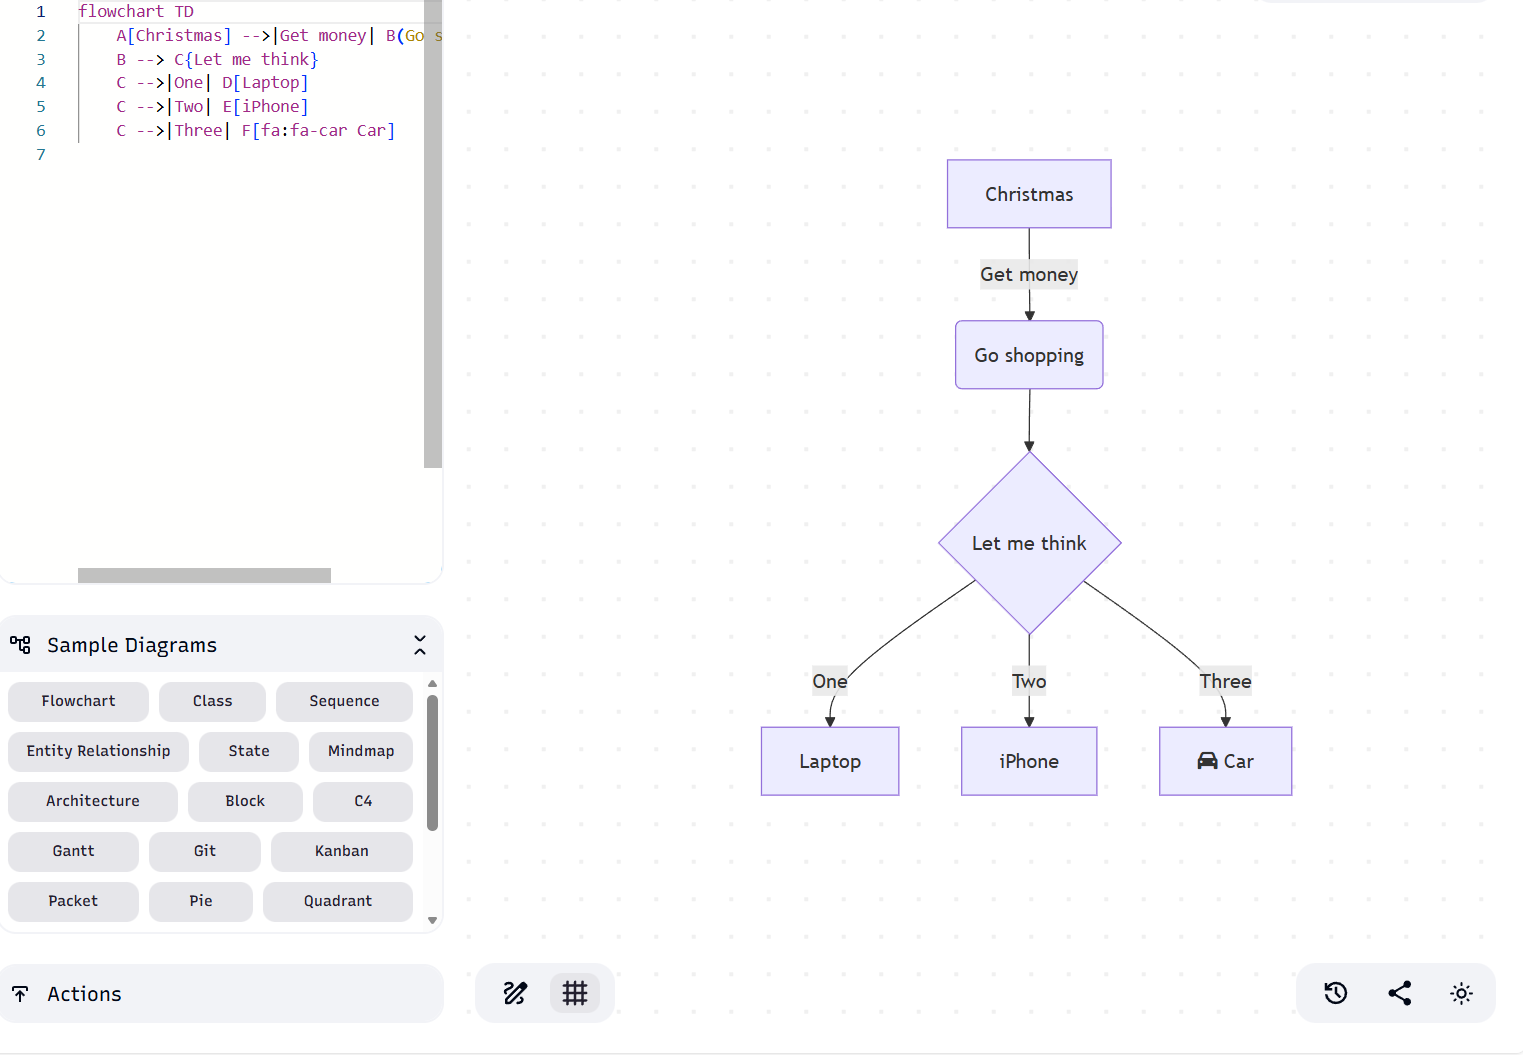Click the collapse chevron on Sample Diagrams header
Screen dimensions: 1523x1055
(419, 644)
